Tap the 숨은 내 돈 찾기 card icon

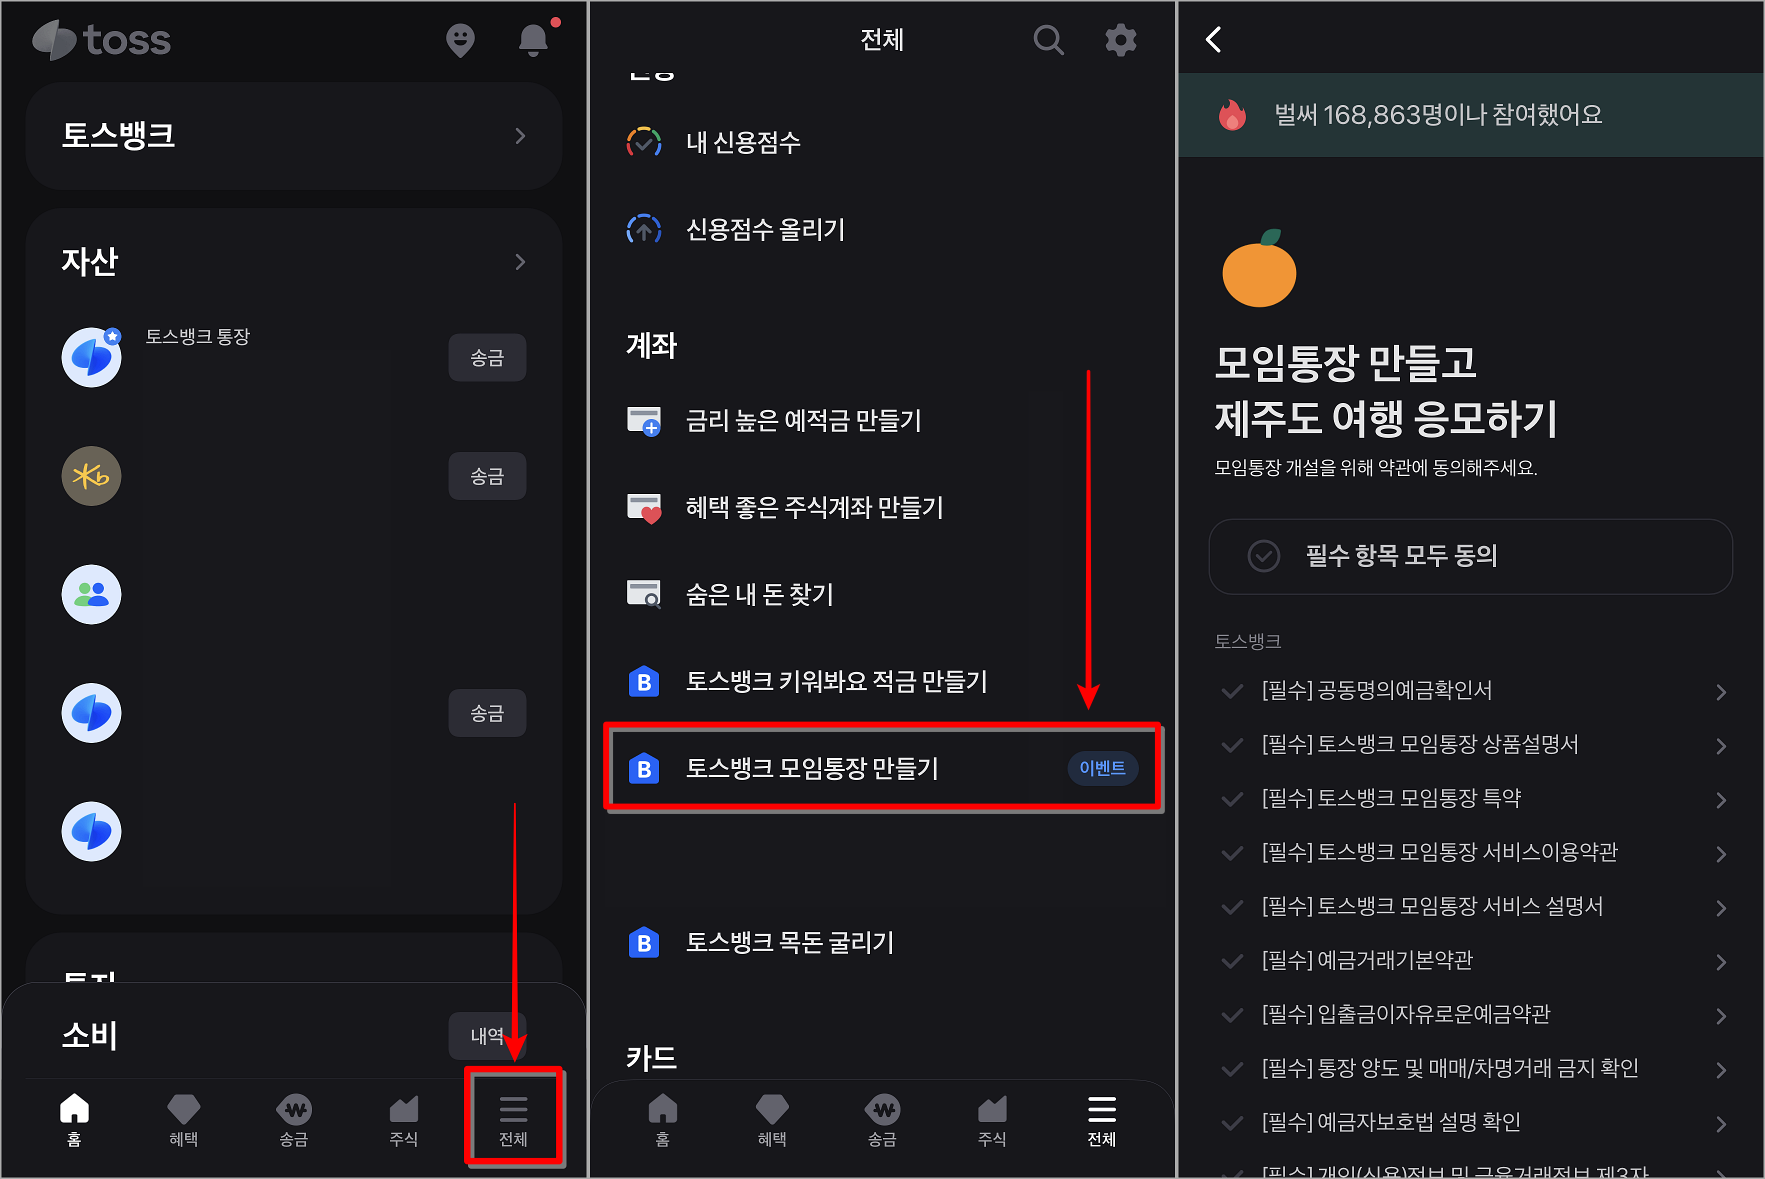(x=645, y=594)
